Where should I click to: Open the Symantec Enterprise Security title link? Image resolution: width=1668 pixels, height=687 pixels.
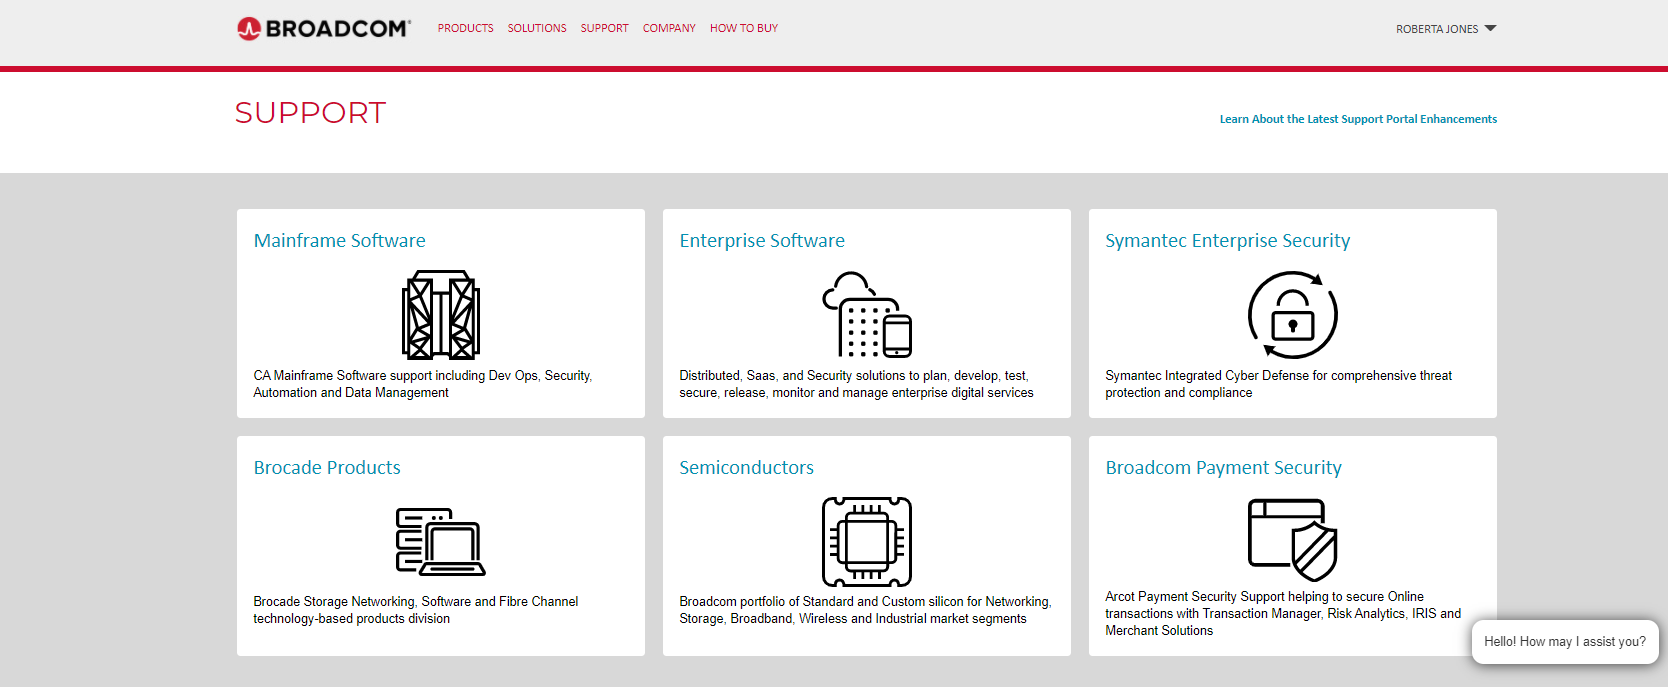(x=1228, y=240)
